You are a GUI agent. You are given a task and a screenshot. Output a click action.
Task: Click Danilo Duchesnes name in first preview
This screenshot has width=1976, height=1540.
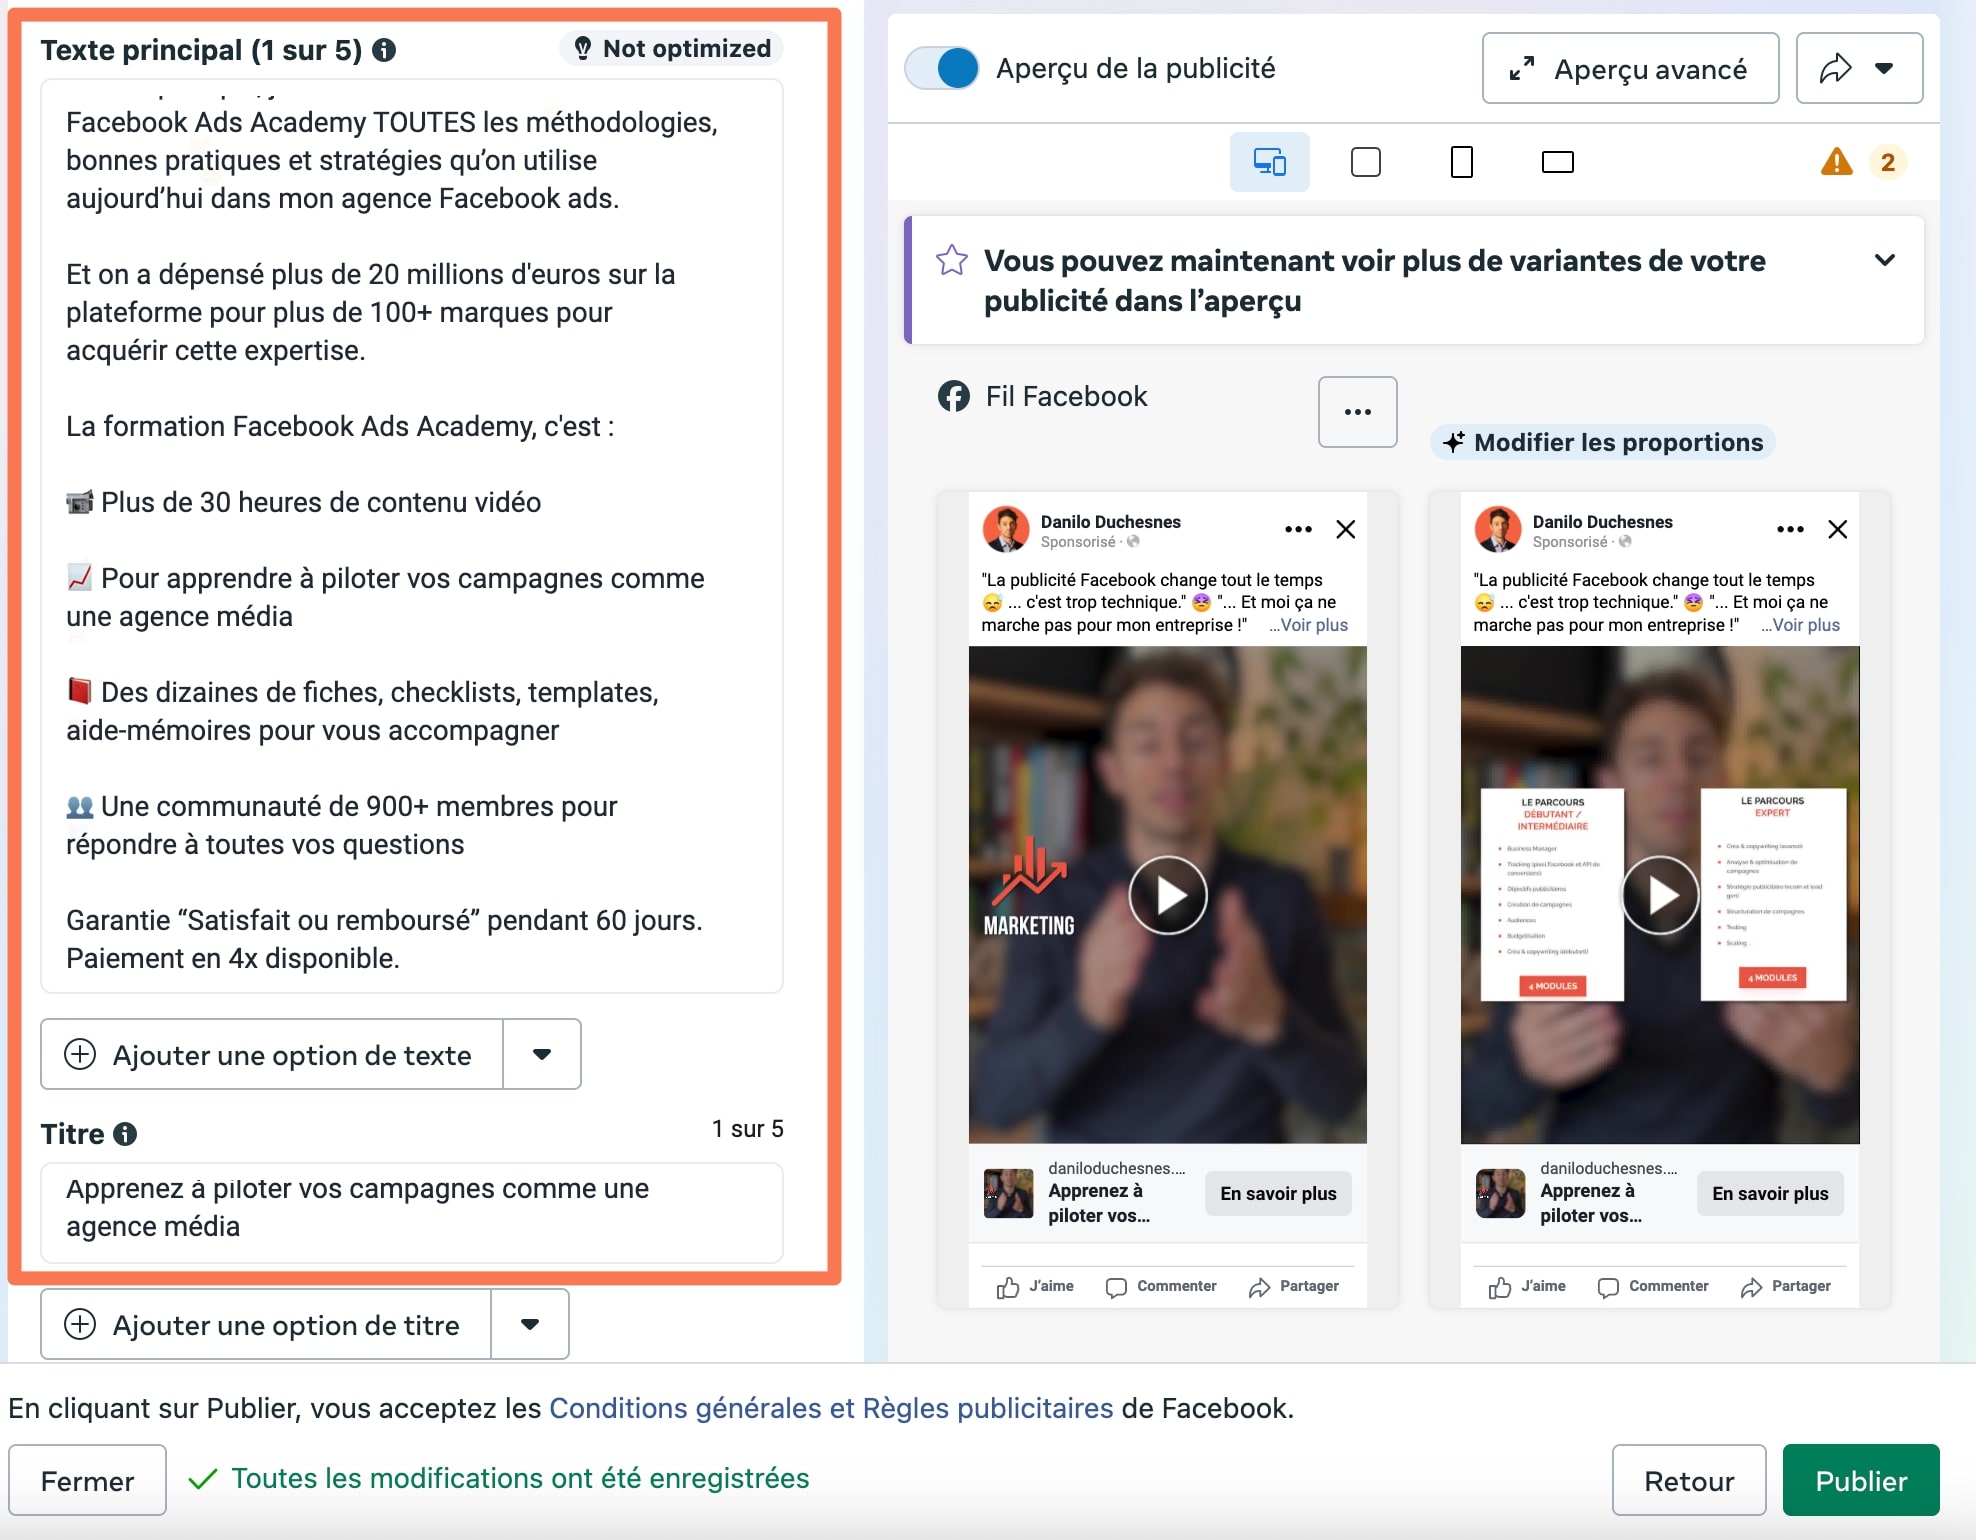pos(1110,521)
